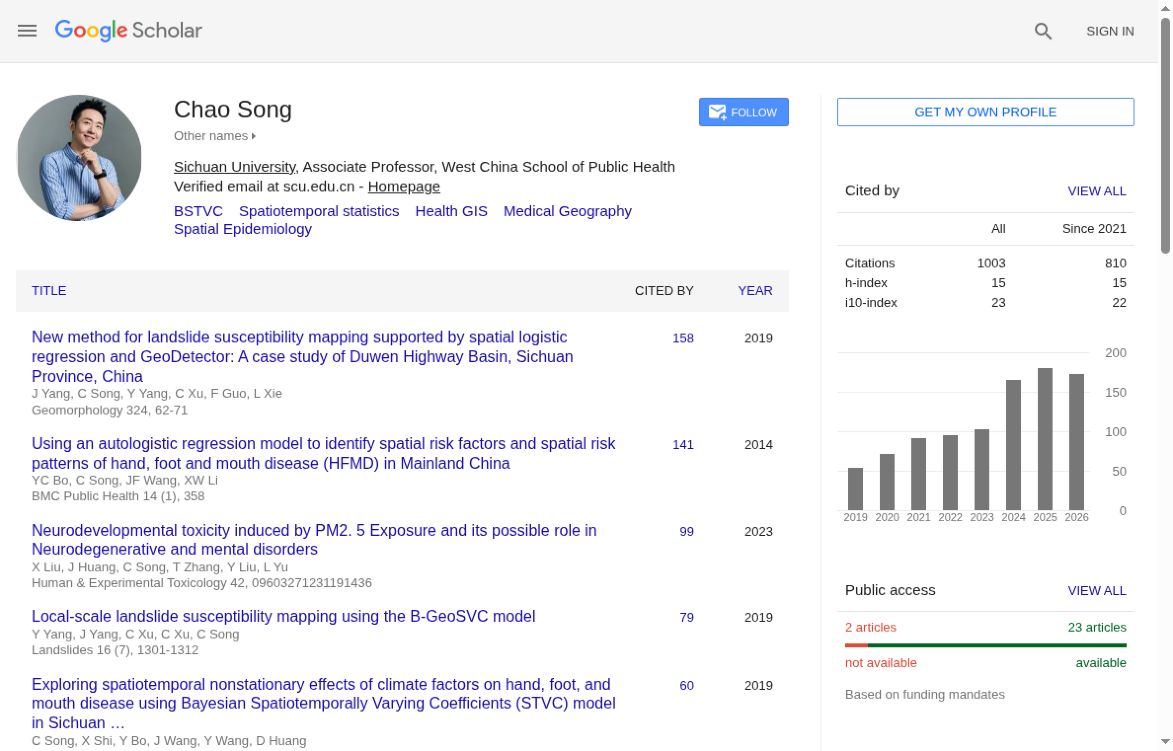This screenshot has height=751, width=1173.
Task: Click the 23 articles available link
Action: coord(1097,628)
